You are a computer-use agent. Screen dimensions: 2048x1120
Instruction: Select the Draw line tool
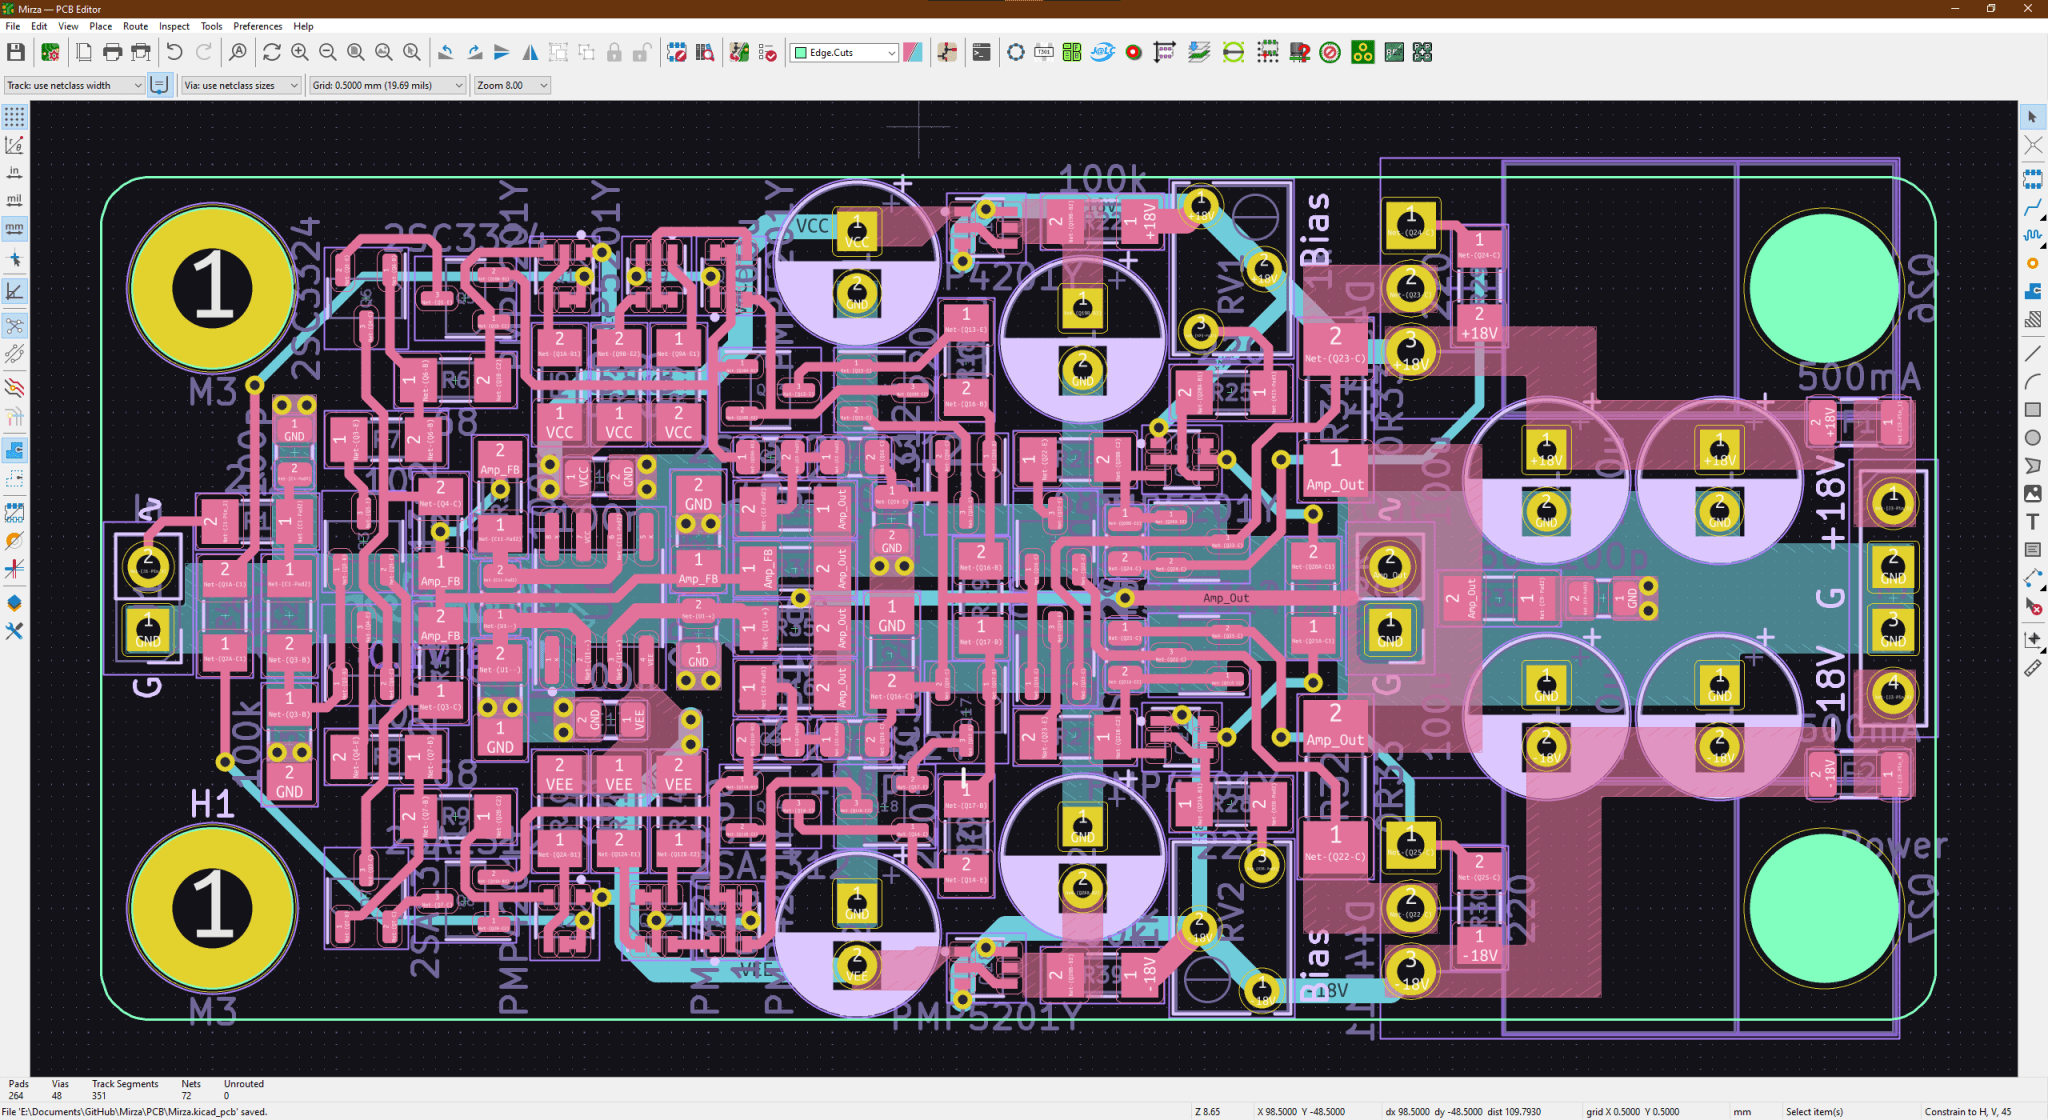pos(2032,353)
